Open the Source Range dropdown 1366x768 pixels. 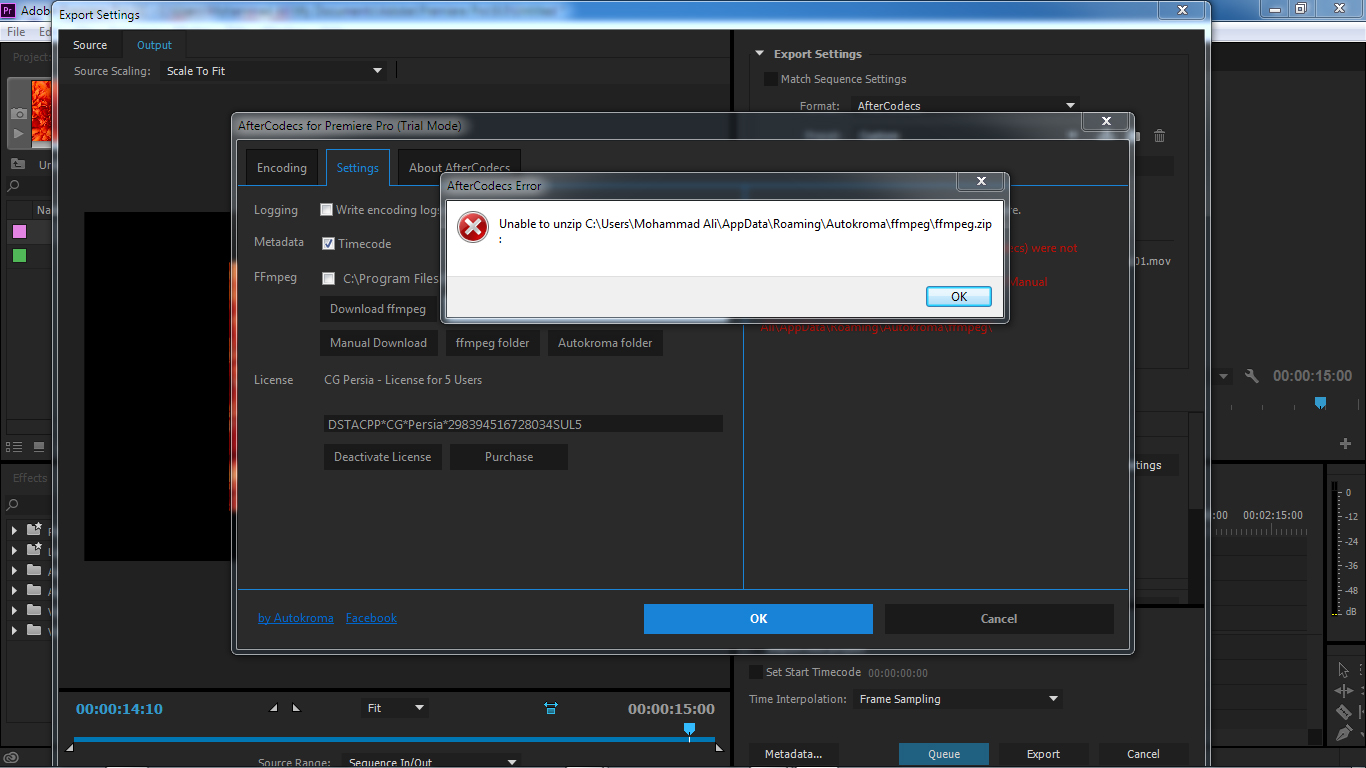(431, 762)
